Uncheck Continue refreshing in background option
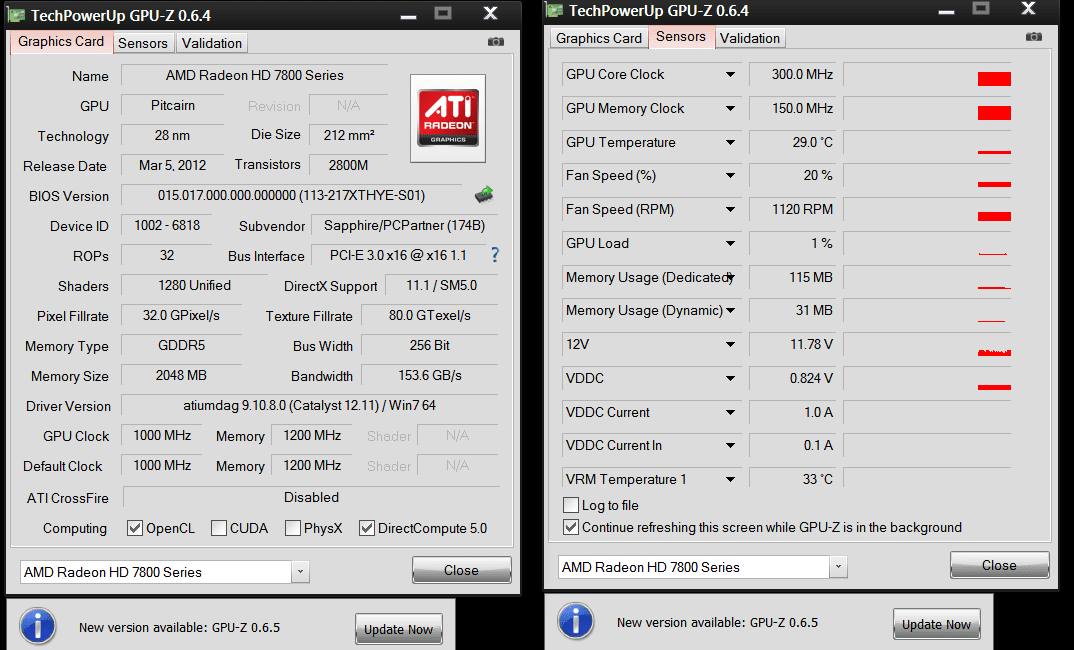Screen dimensions: 1074x650 pos(571,527)
